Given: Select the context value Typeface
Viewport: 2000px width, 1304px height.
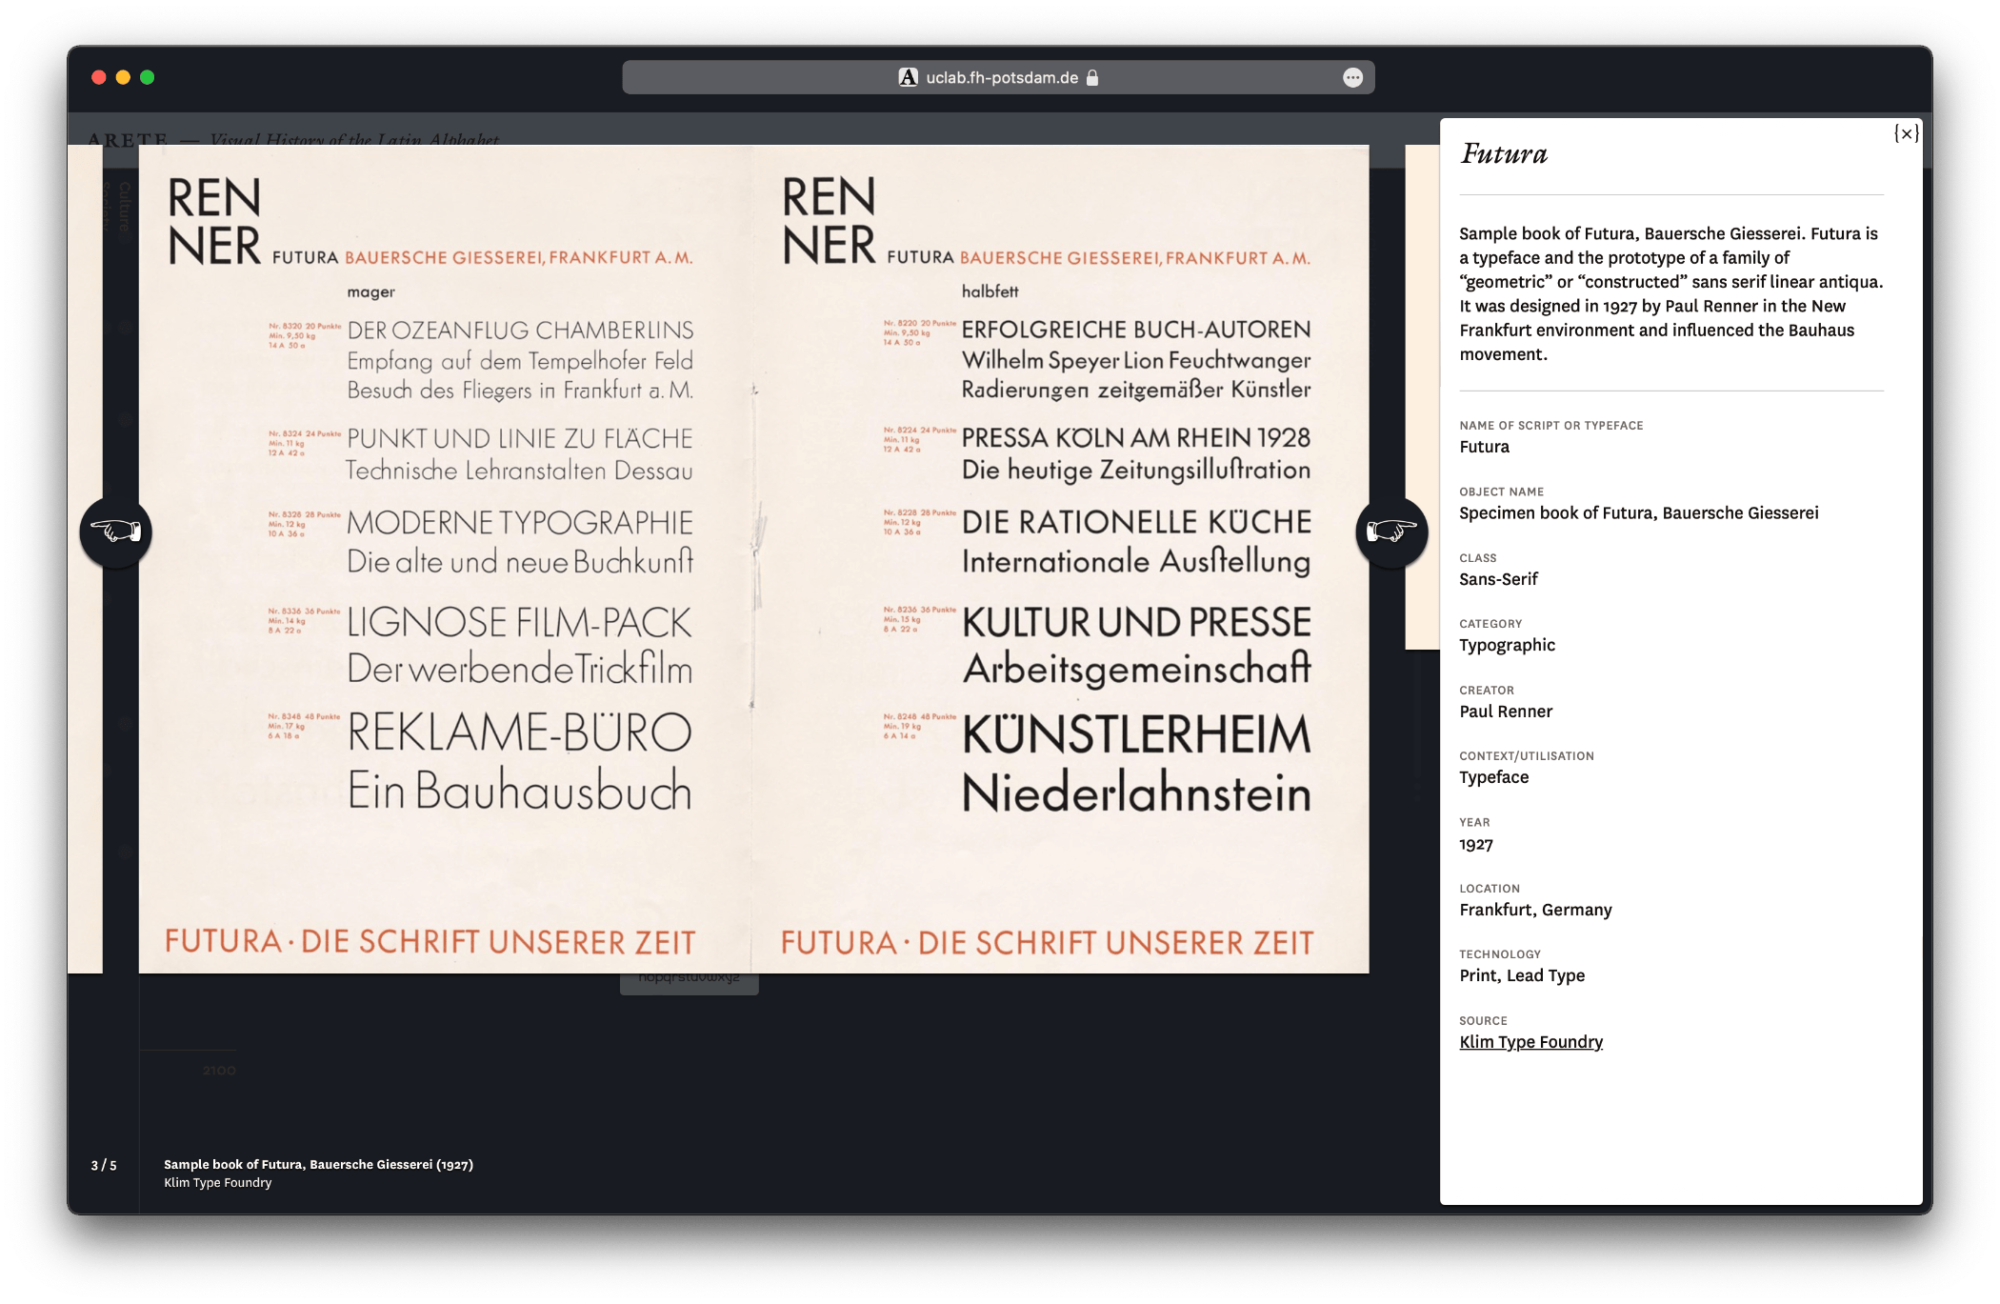Looking at the screenshot, I should pos(1494,777).
